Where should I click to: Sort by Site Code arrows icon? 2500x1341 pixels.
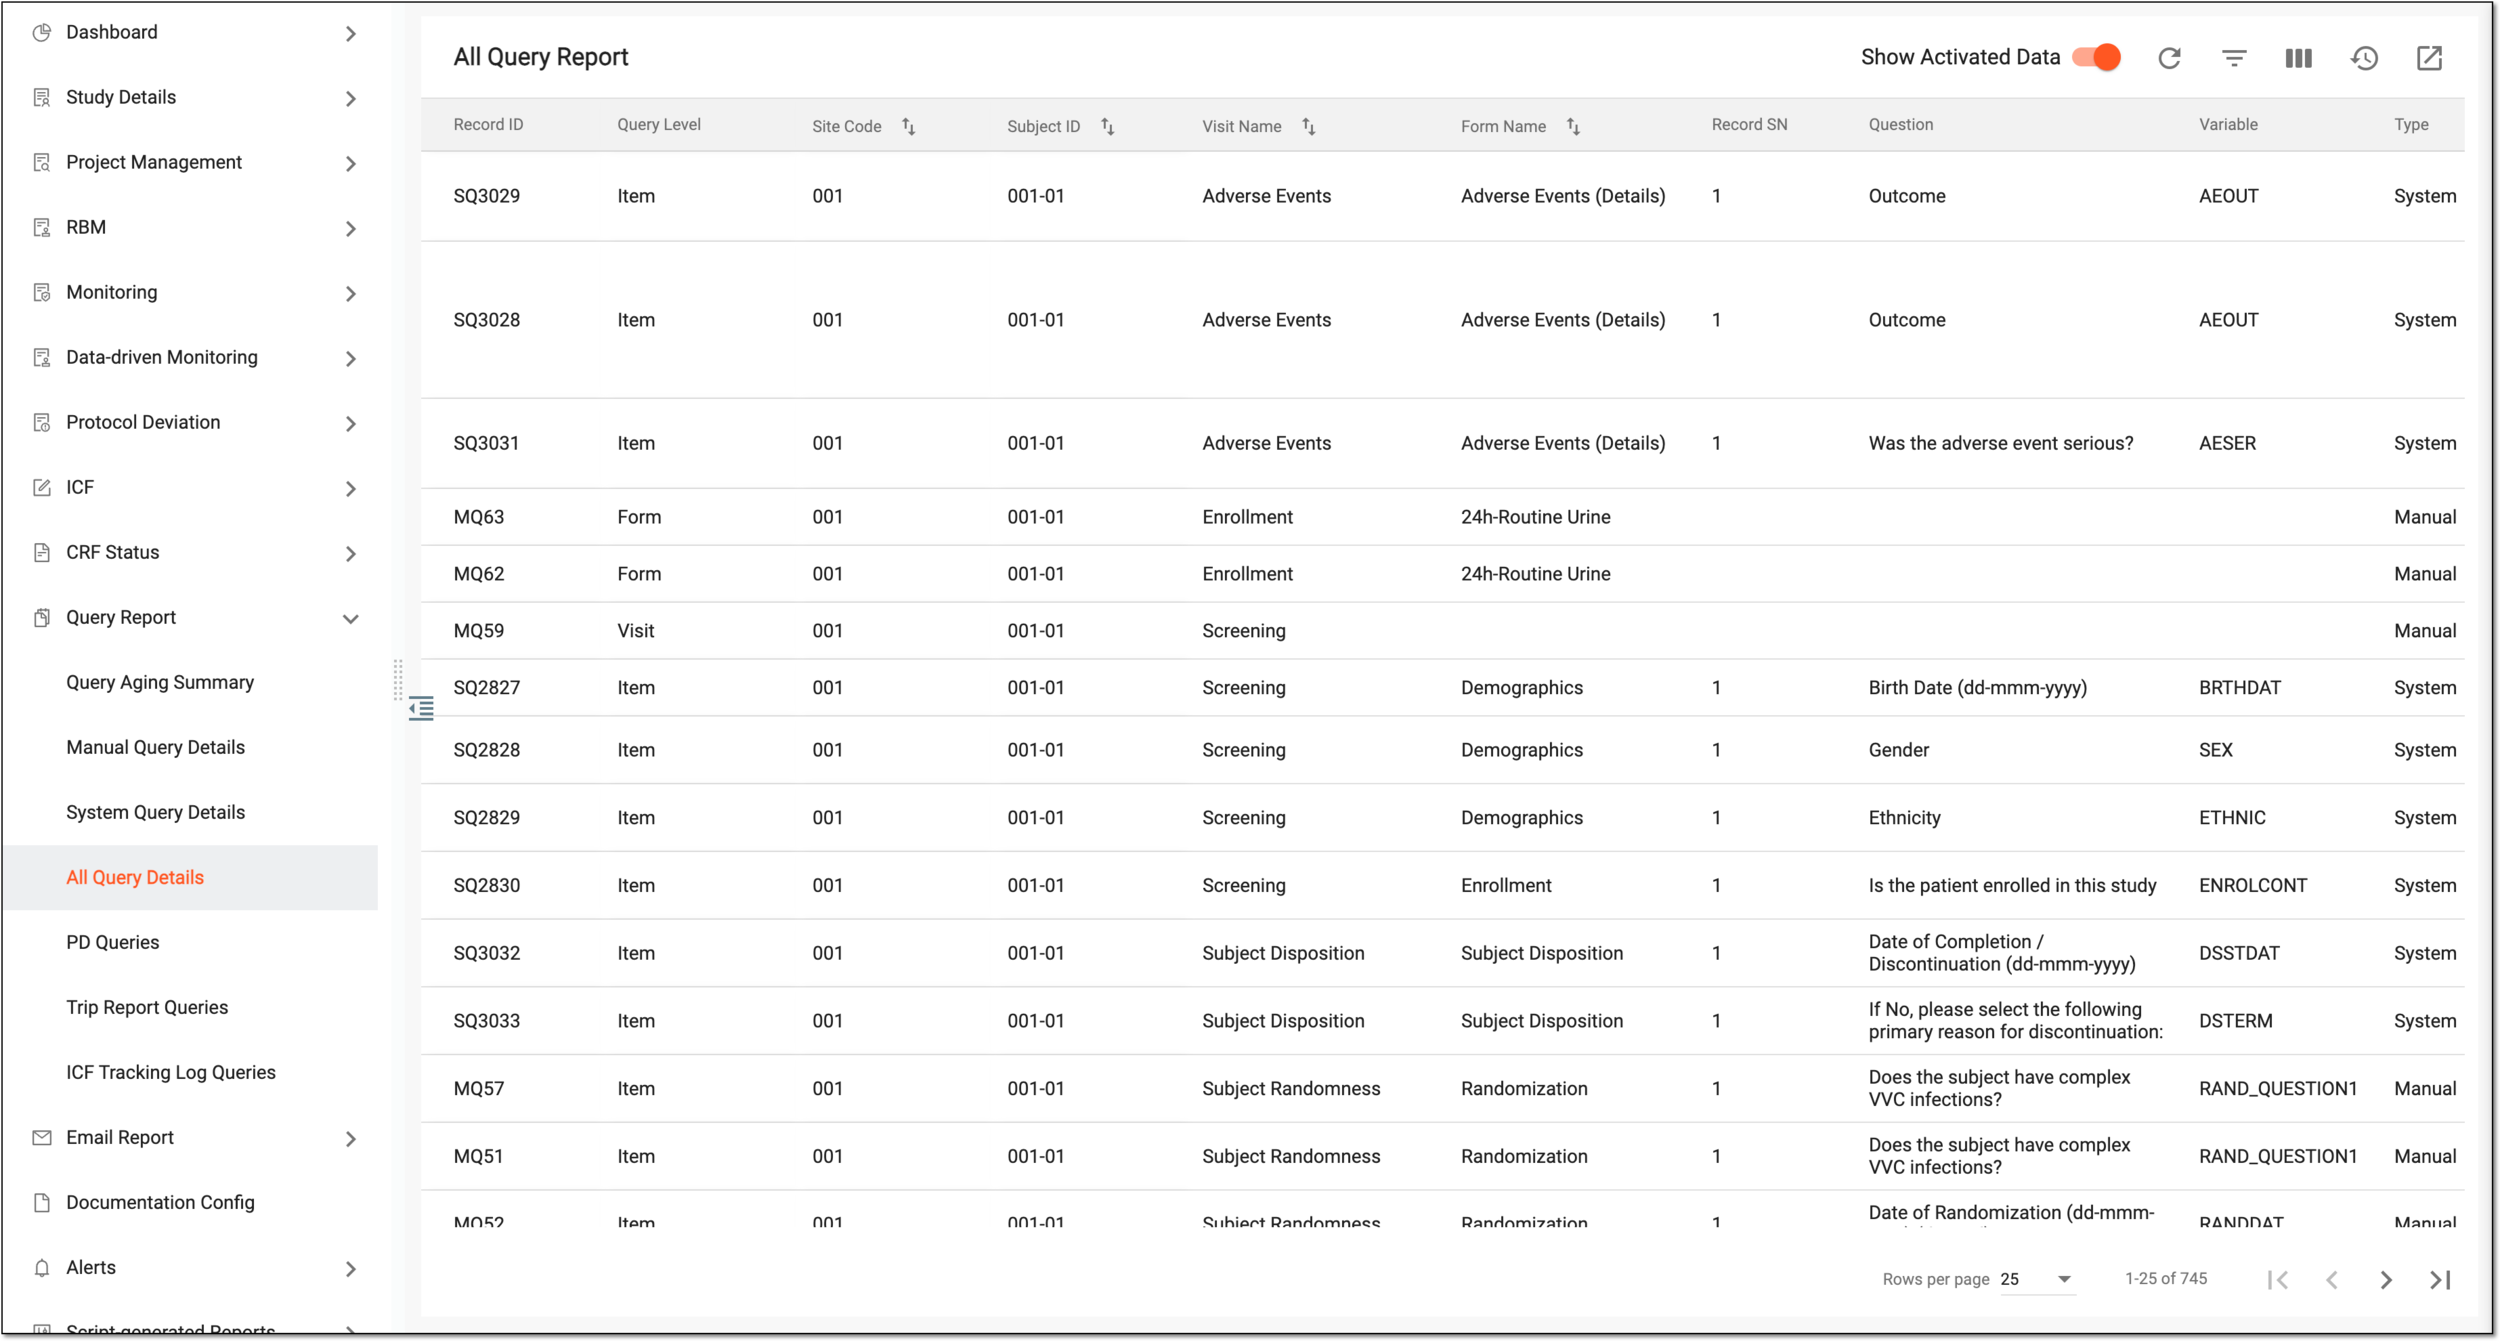908,126
